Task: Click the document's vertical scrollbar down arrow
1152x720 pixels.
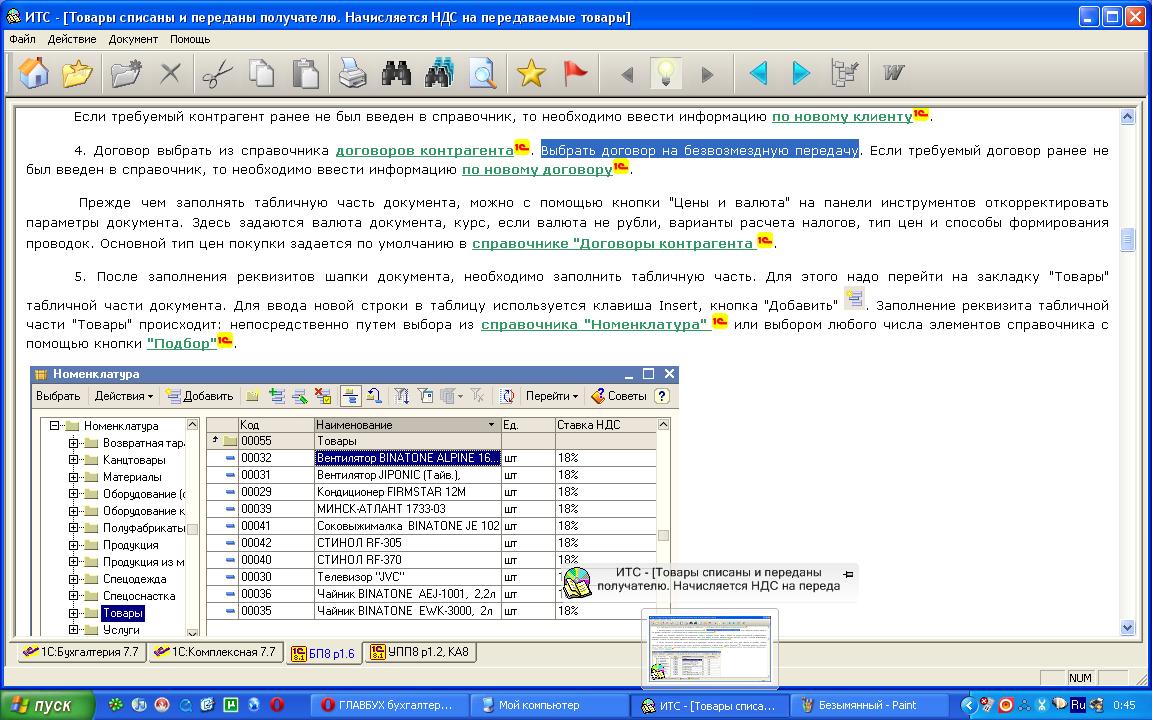Action: pyautogui.click(x=1128, y=628)
